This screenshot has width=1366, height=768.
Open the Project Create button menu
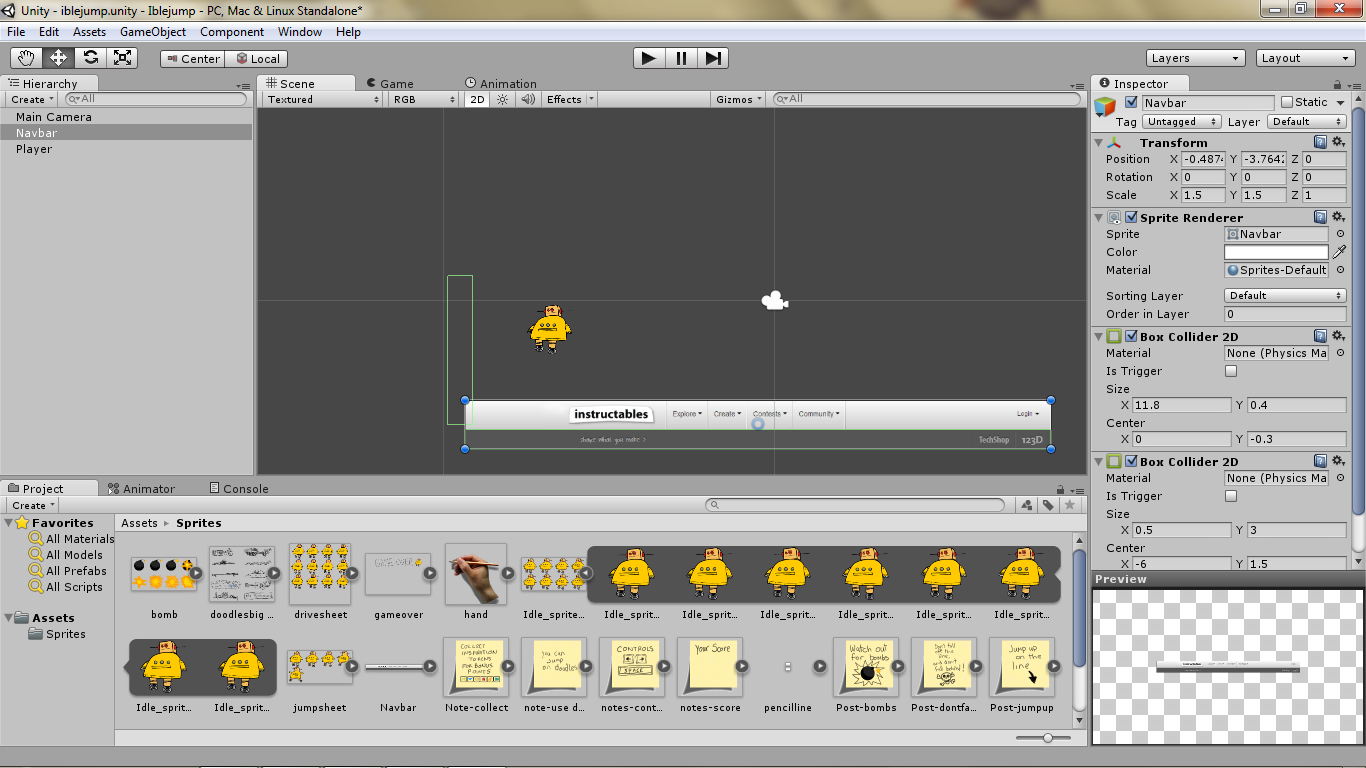tap(32, 505)
